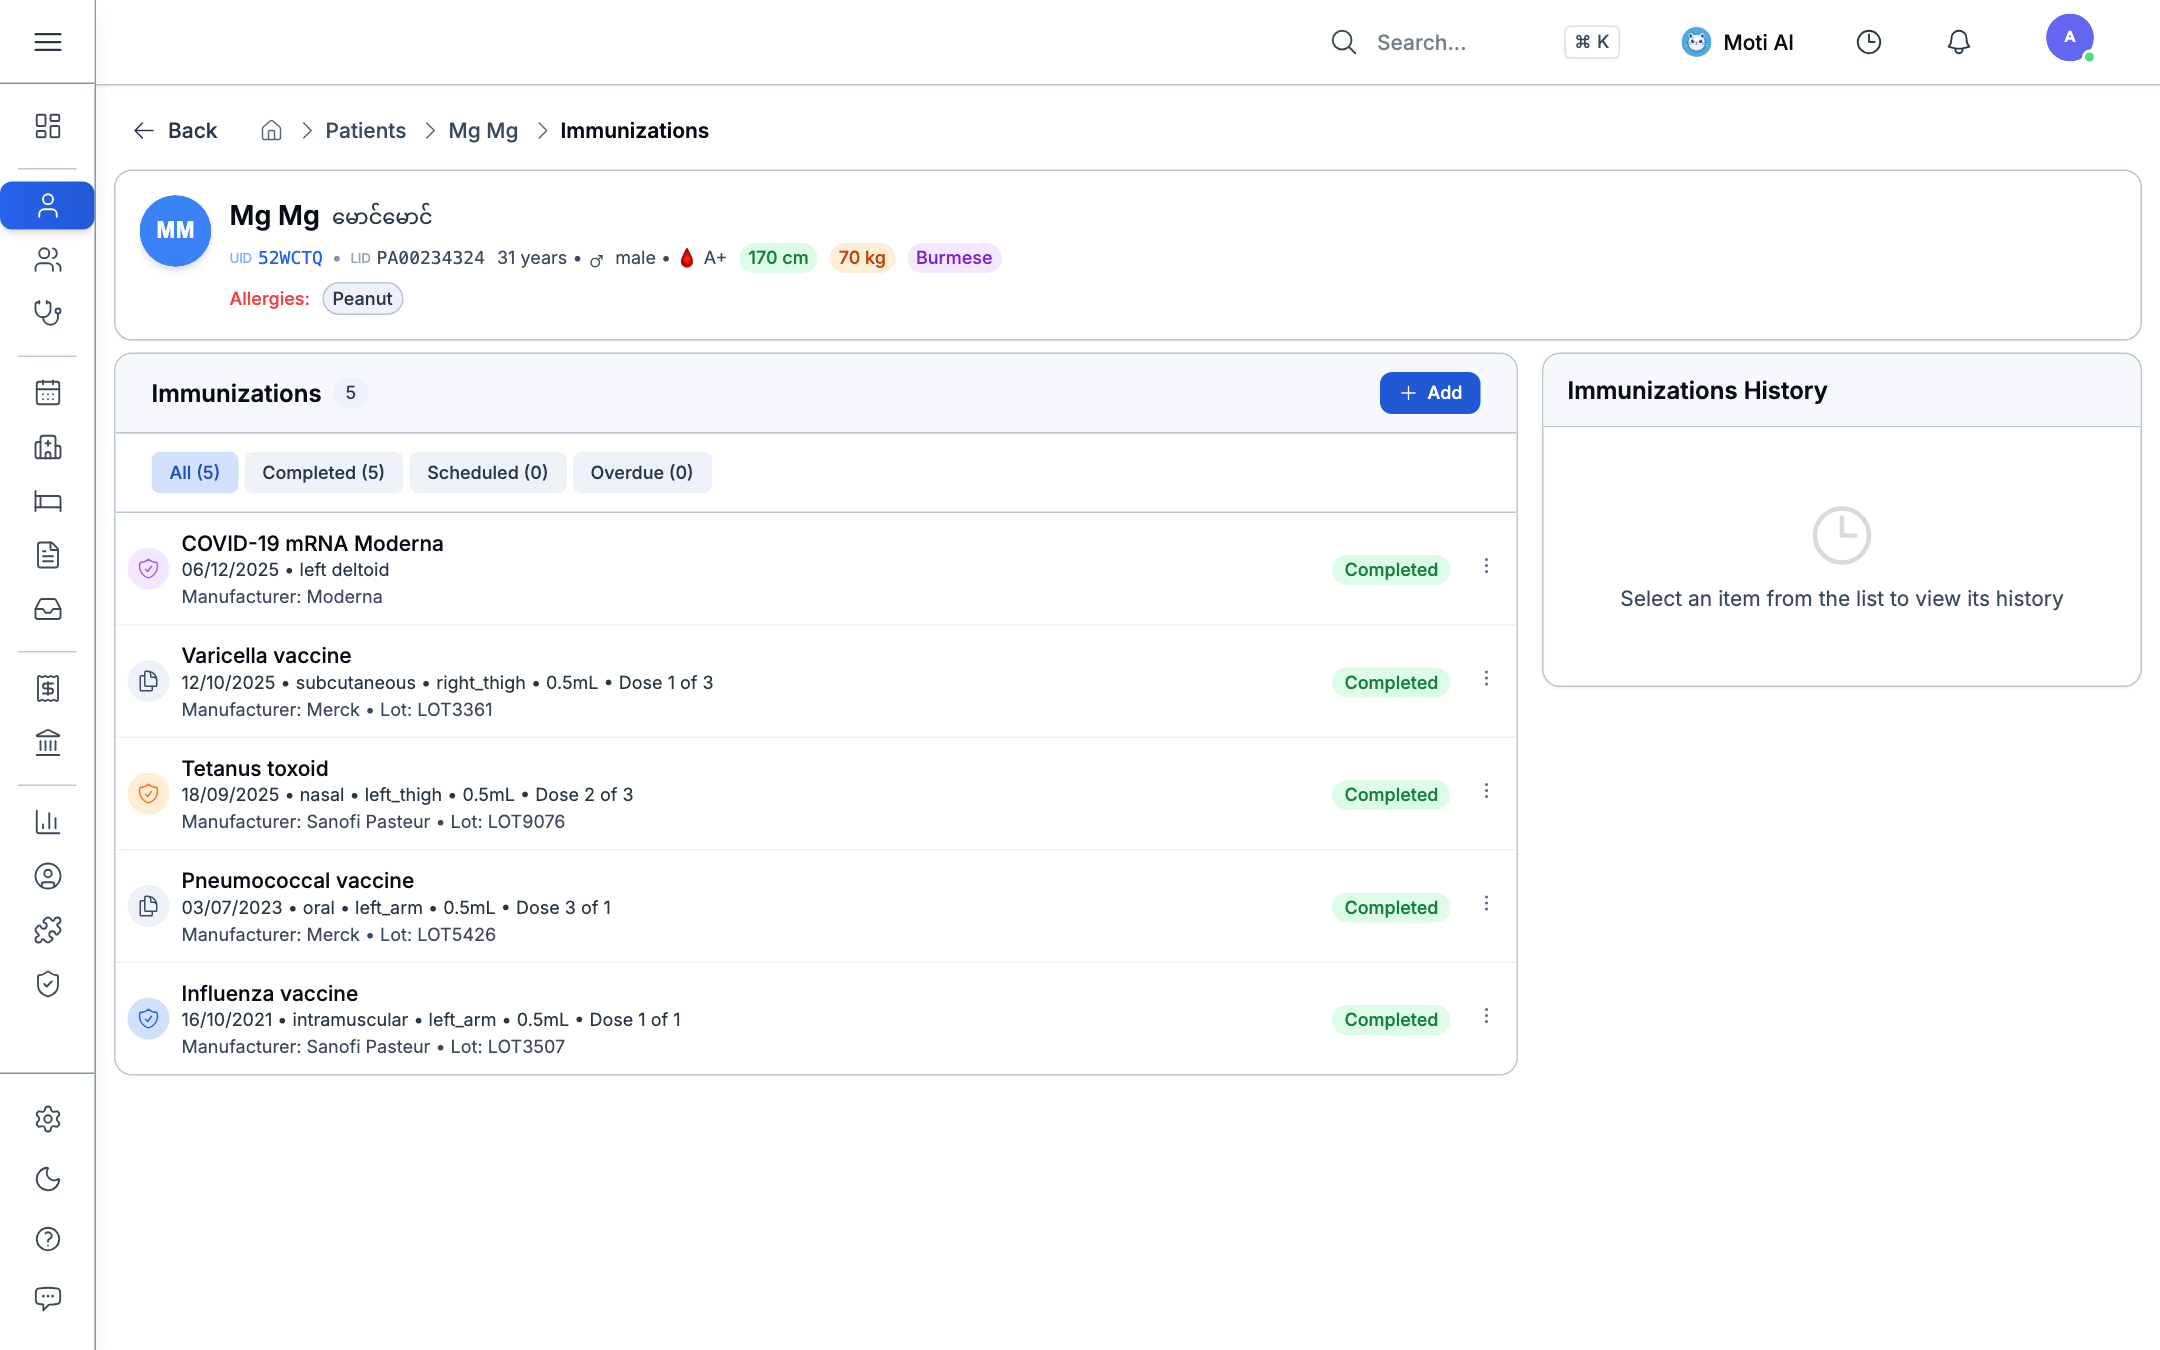Open the bar chart reports icon

pos(47,822)
